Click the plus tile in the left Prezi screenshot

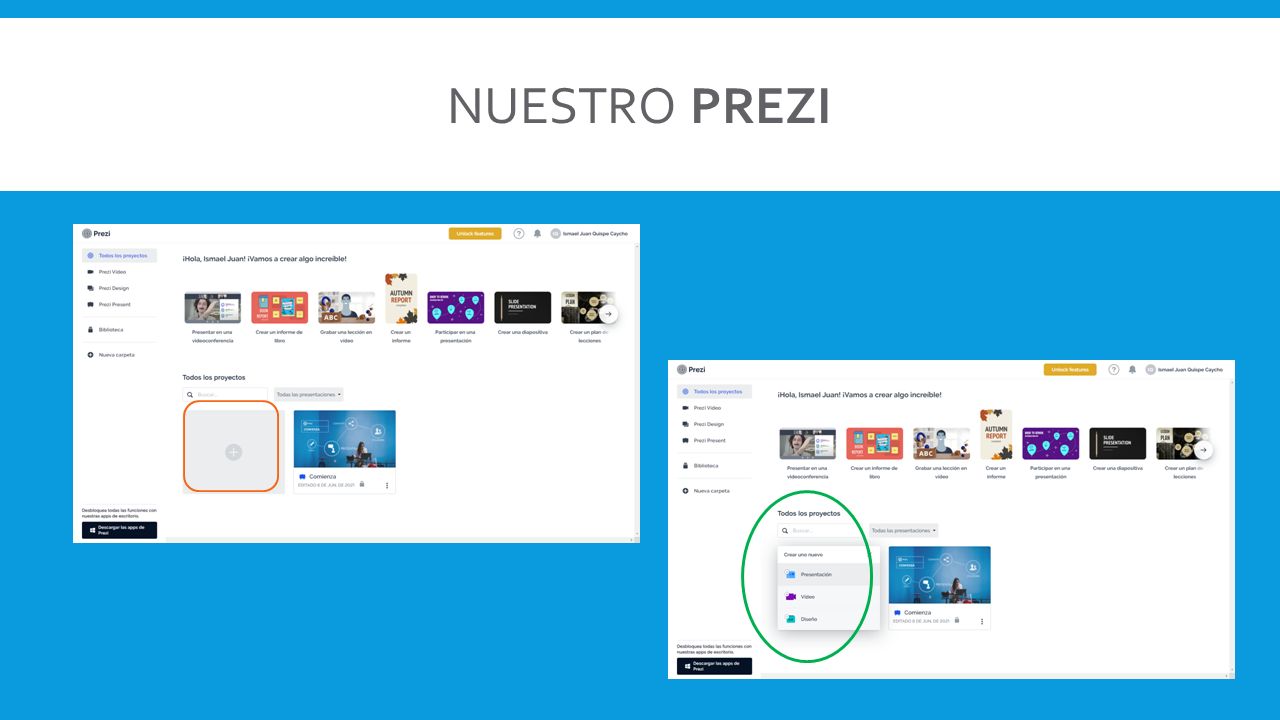(231, 451)
